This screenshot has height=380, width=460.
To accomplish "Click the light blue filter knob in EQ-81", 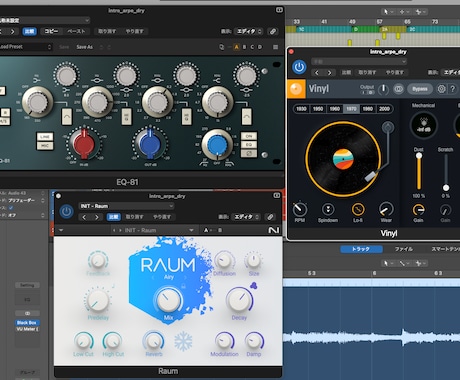I will pyautogui.click(x=217, y=145).
